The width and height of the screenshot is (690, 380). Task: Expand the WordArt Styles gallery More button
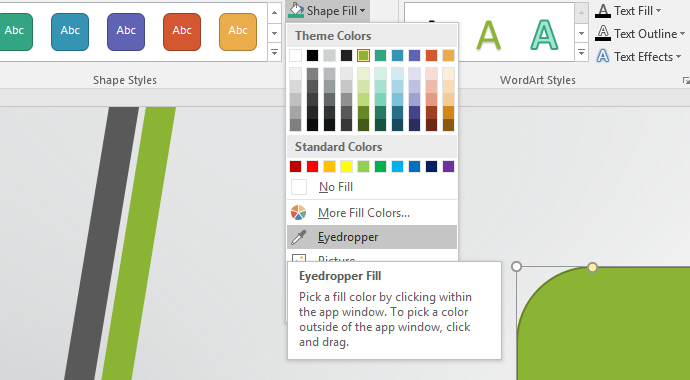click(x=581, y=53)
